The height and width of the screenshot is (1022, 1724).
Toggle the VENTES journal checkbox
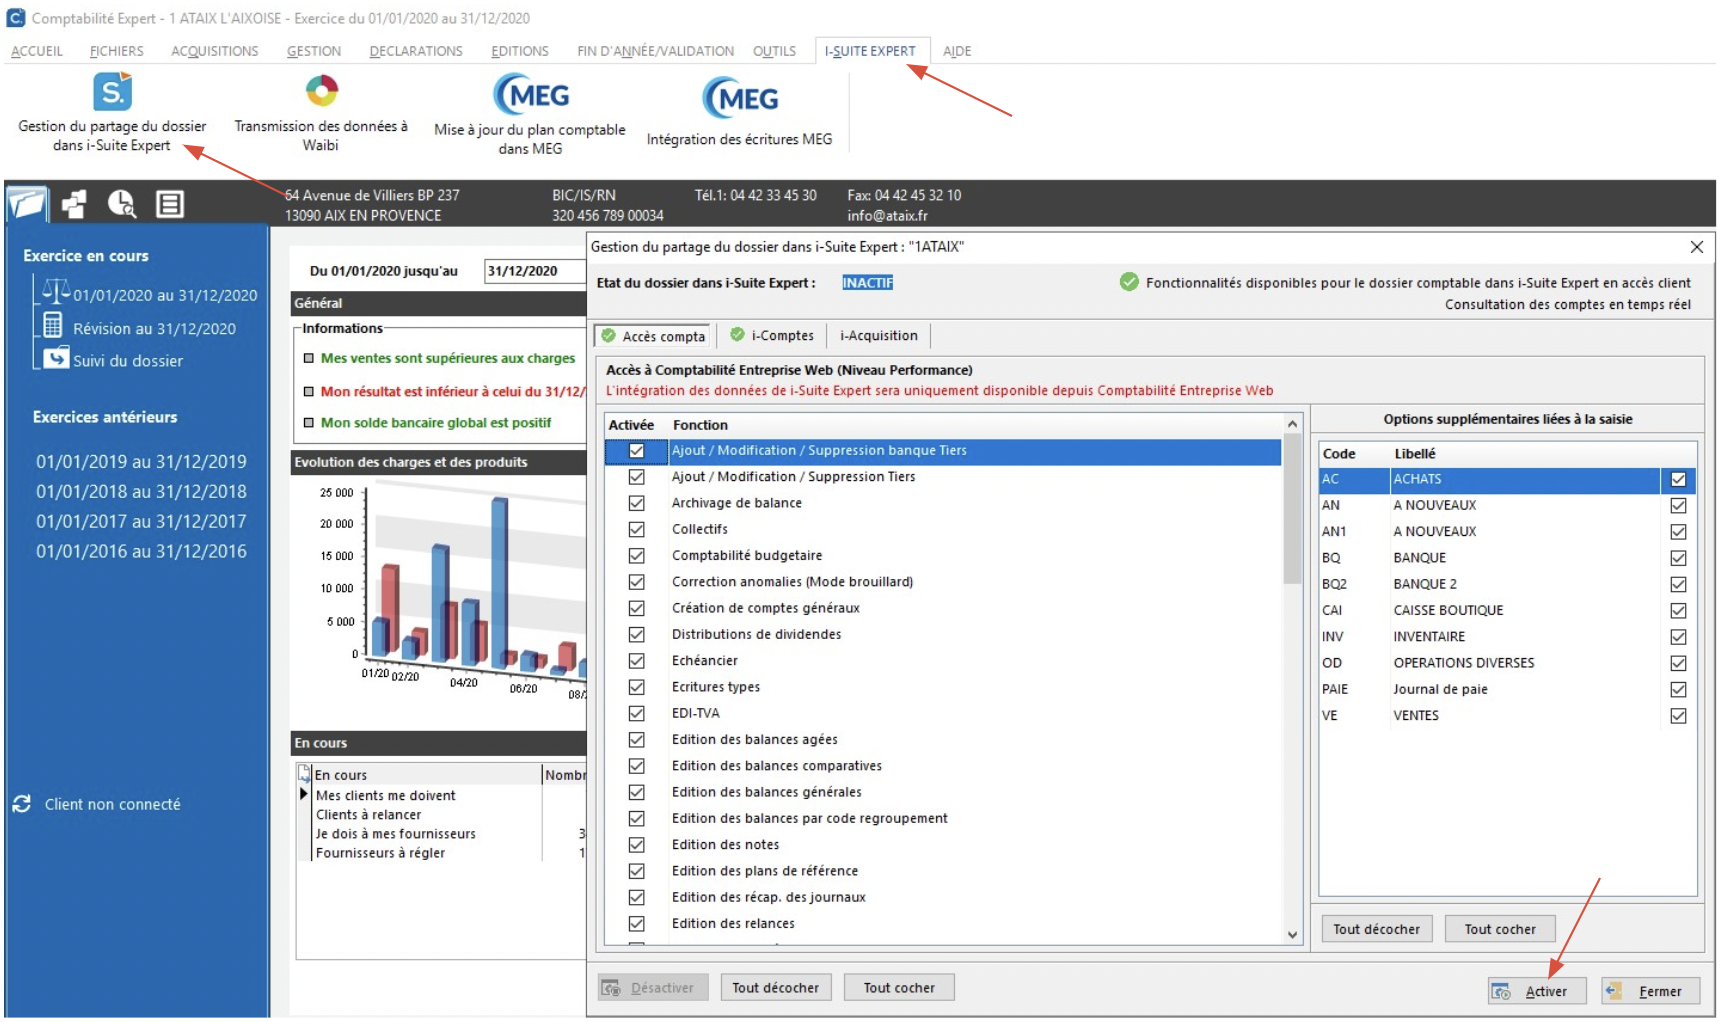tap(1678, 715)
